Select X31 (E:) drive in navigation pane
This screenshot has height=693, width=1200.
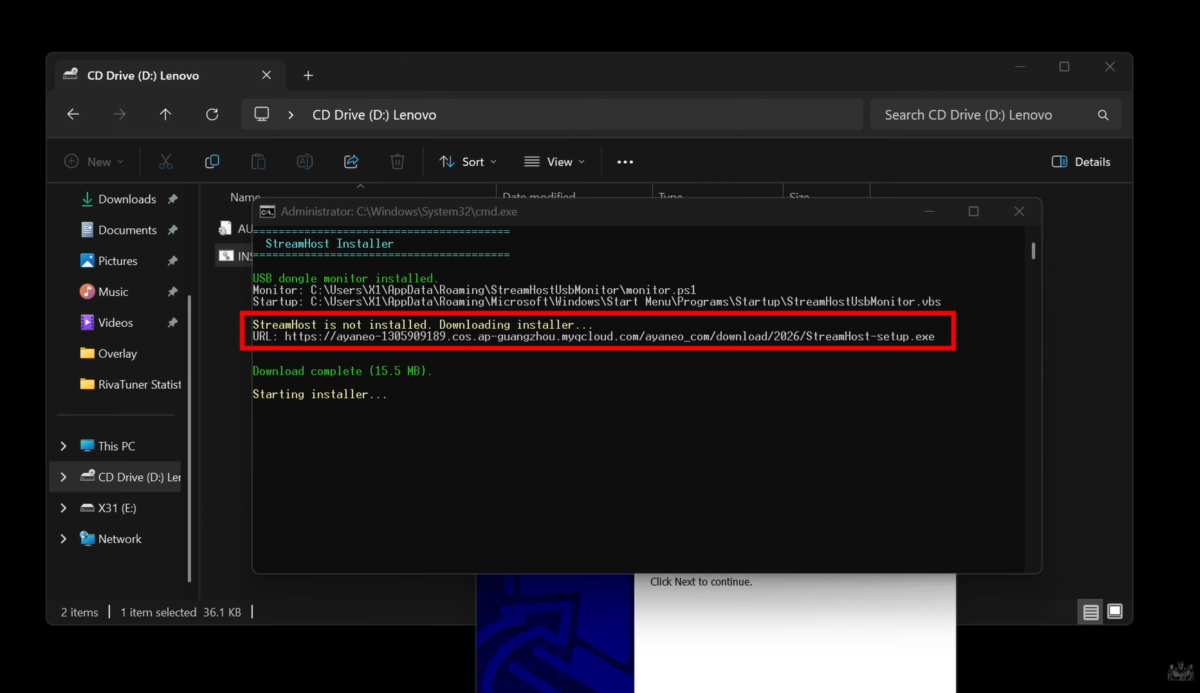pyautogui.click(x=116, y=508)
